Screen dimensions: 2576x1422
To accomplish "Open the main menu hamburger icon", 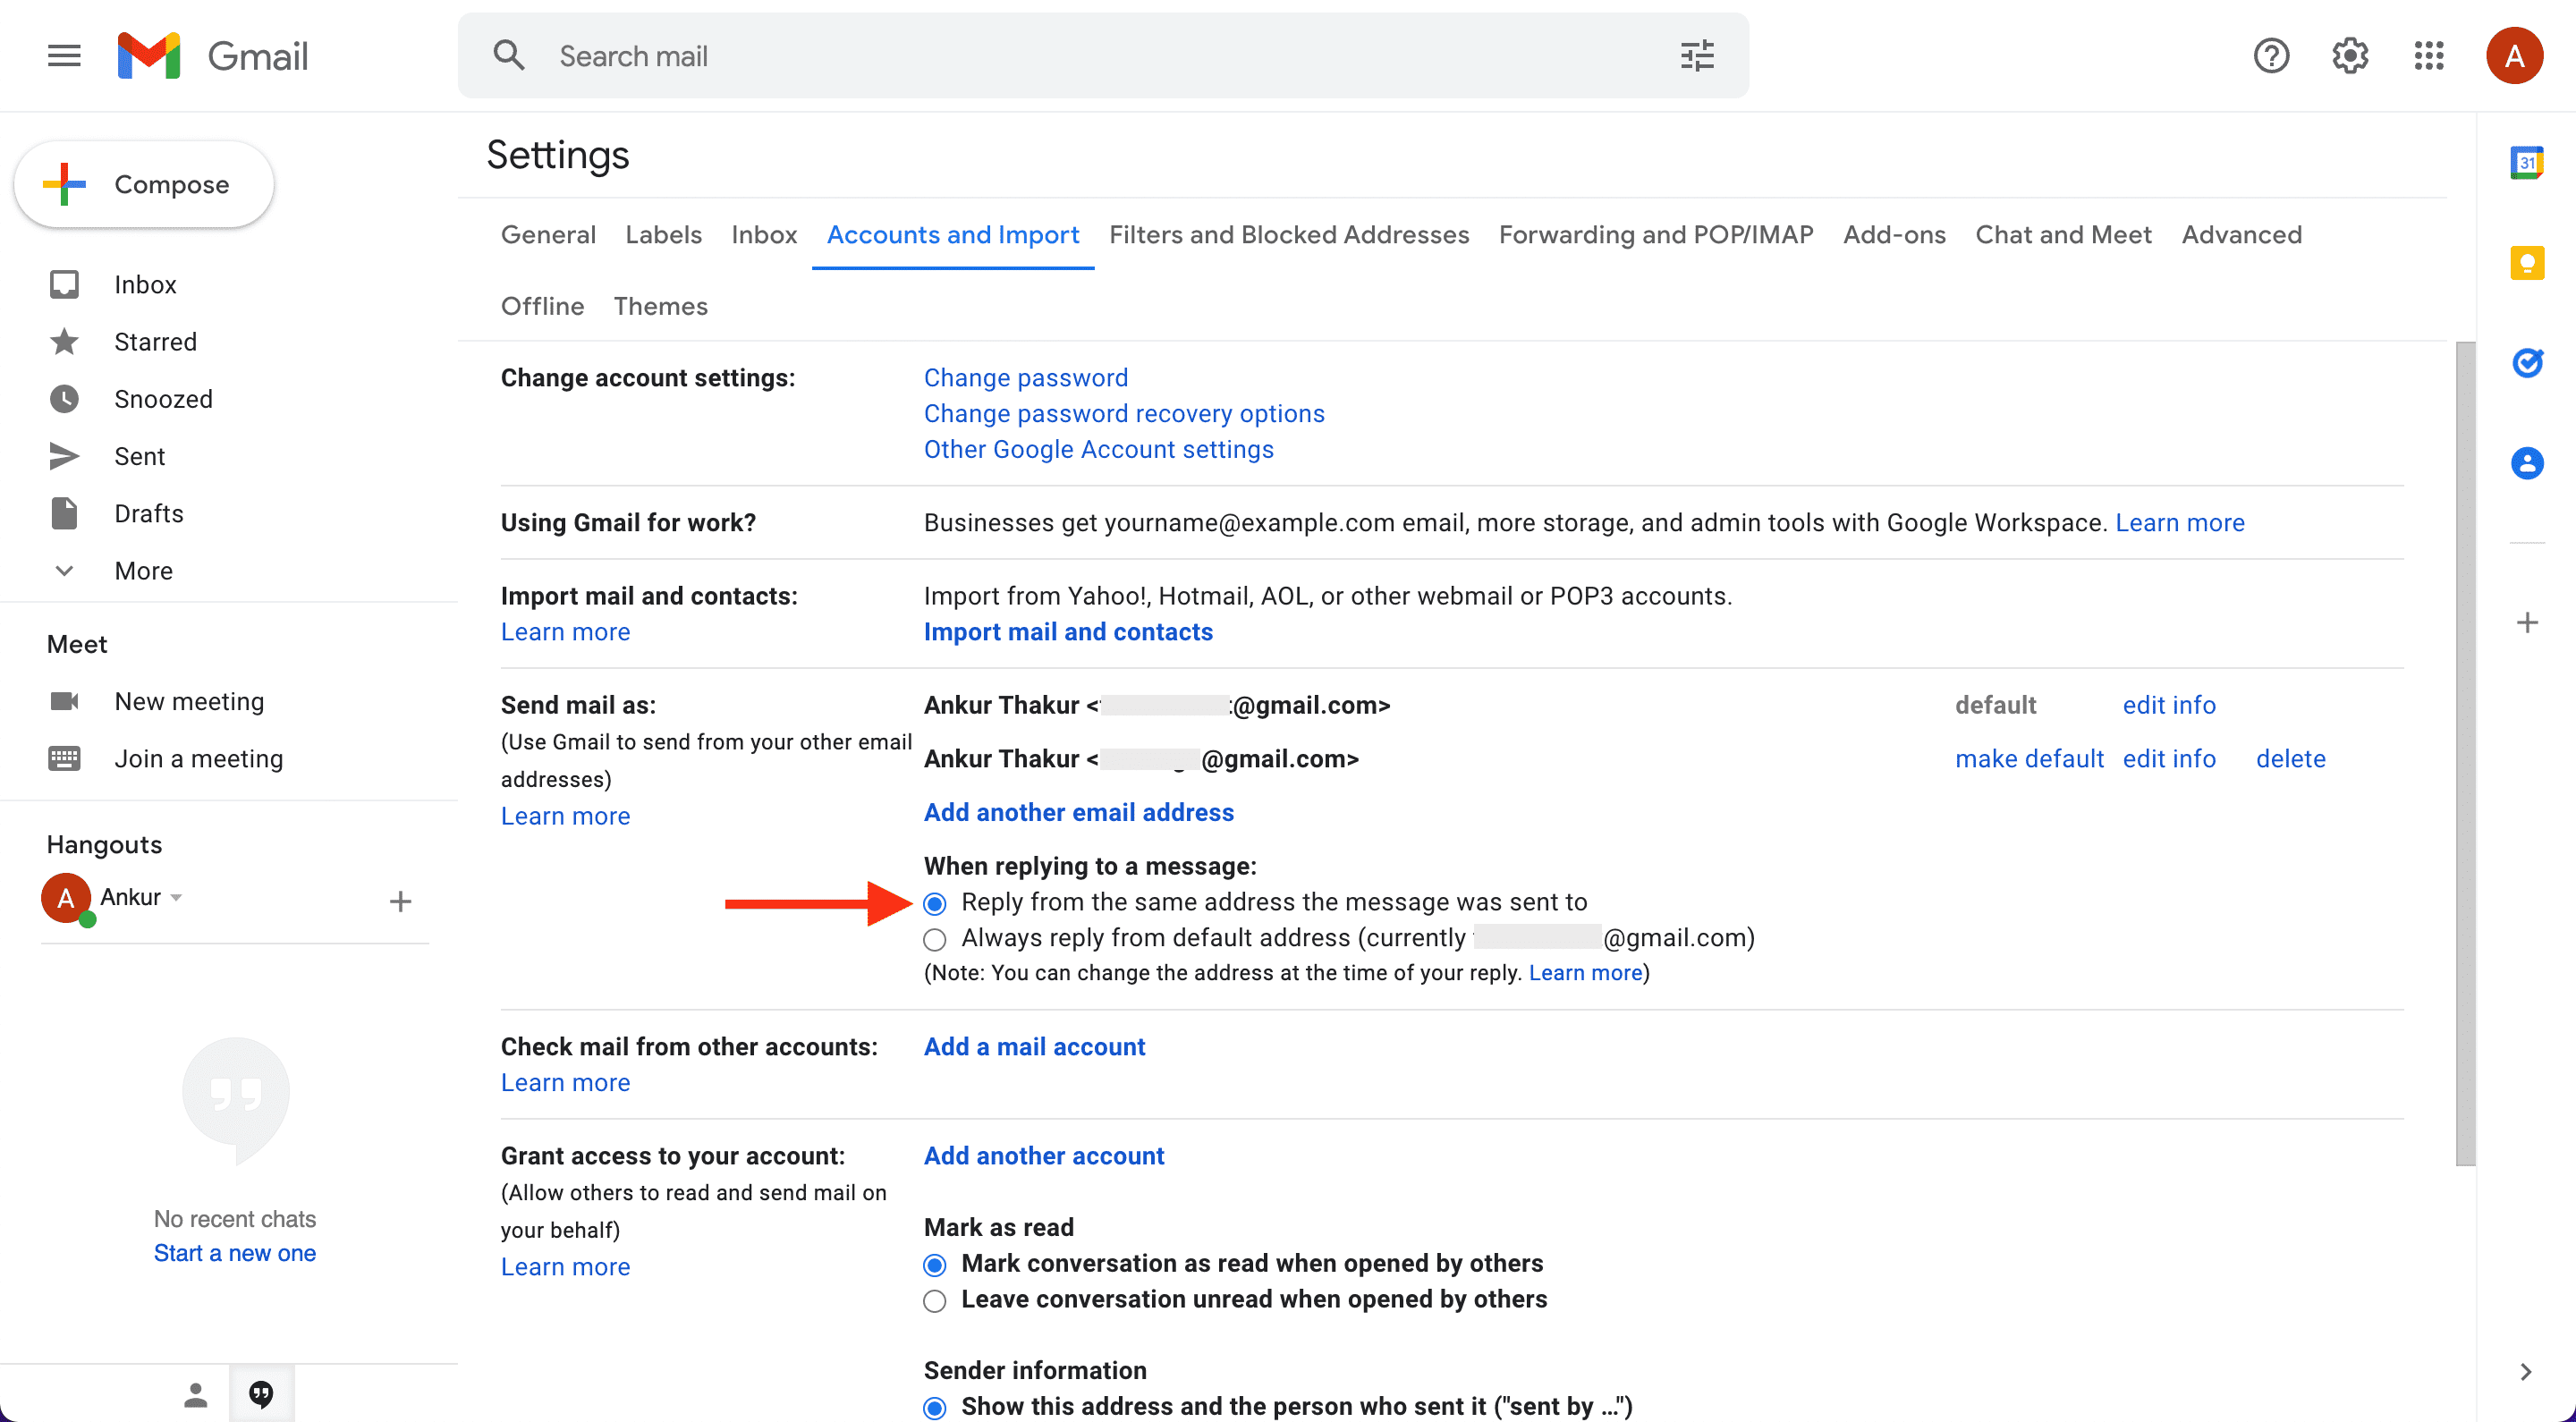I will click(x=64, y=56).
